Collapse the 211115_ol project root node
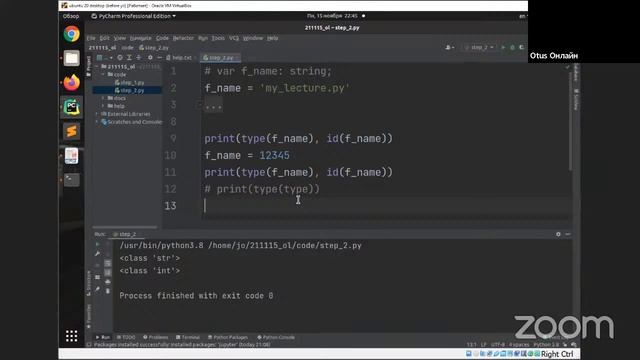The height and width of the screenshot is (360, 640). tap(97, 67)
